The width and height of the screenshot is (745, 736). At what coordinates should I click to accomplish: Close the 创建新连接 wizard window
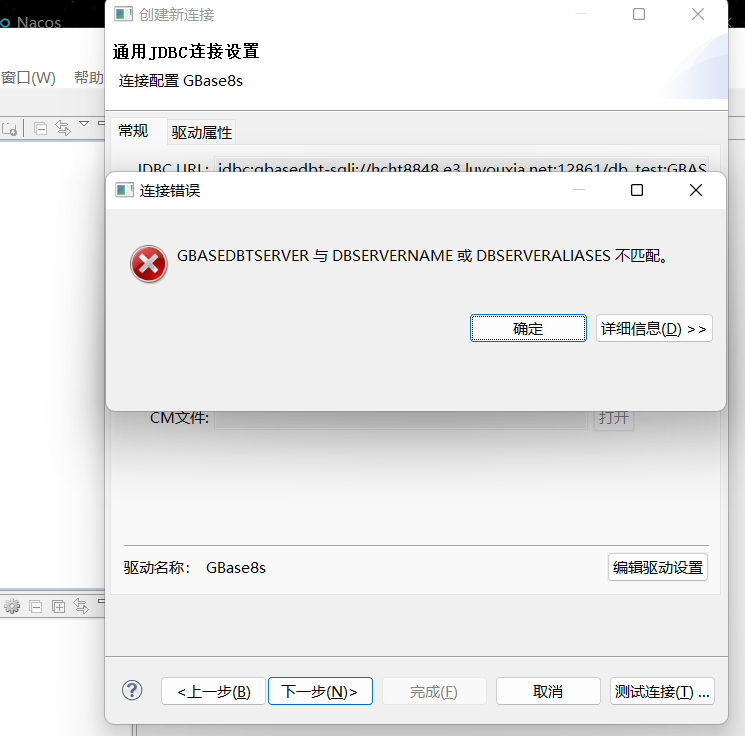pyautogui.click(x=697, y=14)
